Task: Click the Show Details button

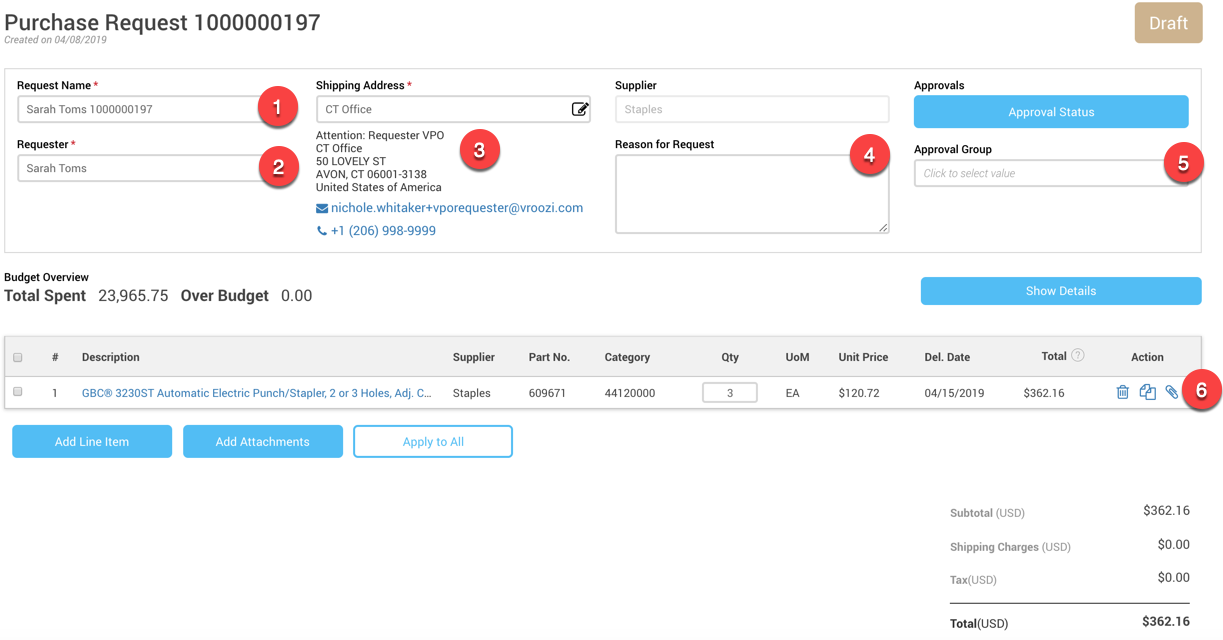Action: click(1060, 291)
